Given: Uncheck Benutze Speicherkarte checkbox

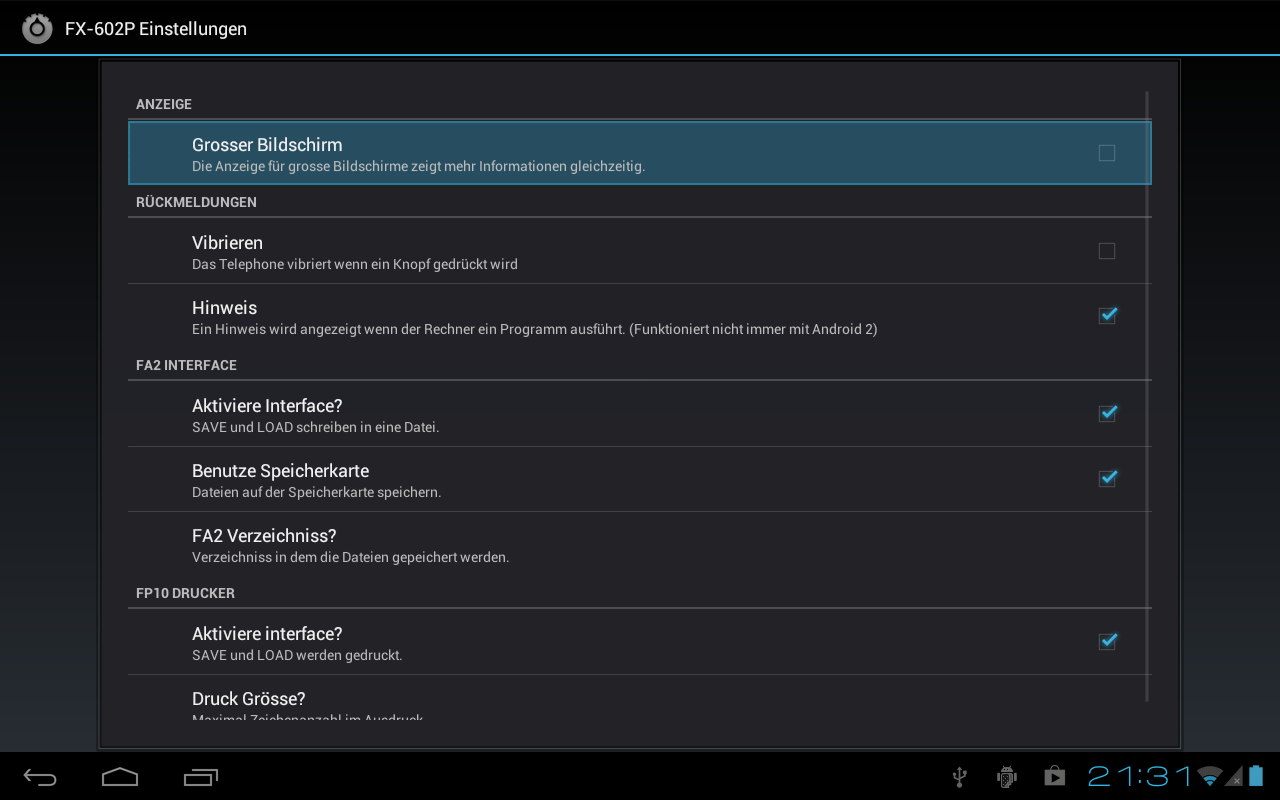Looking at the screenshot, I should [1107, 479].
